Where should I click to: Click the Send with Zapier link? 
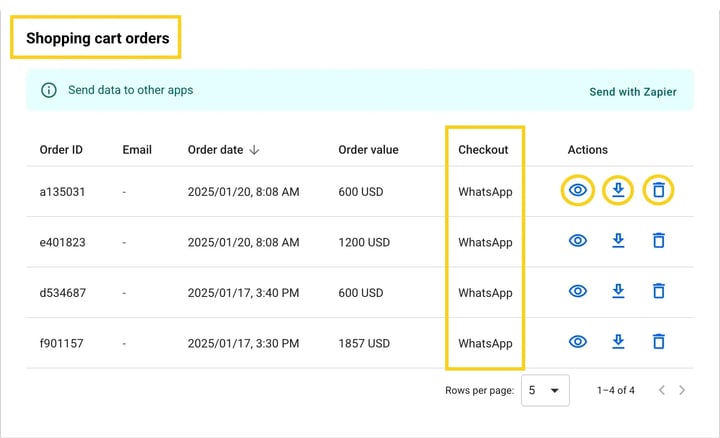633,92
